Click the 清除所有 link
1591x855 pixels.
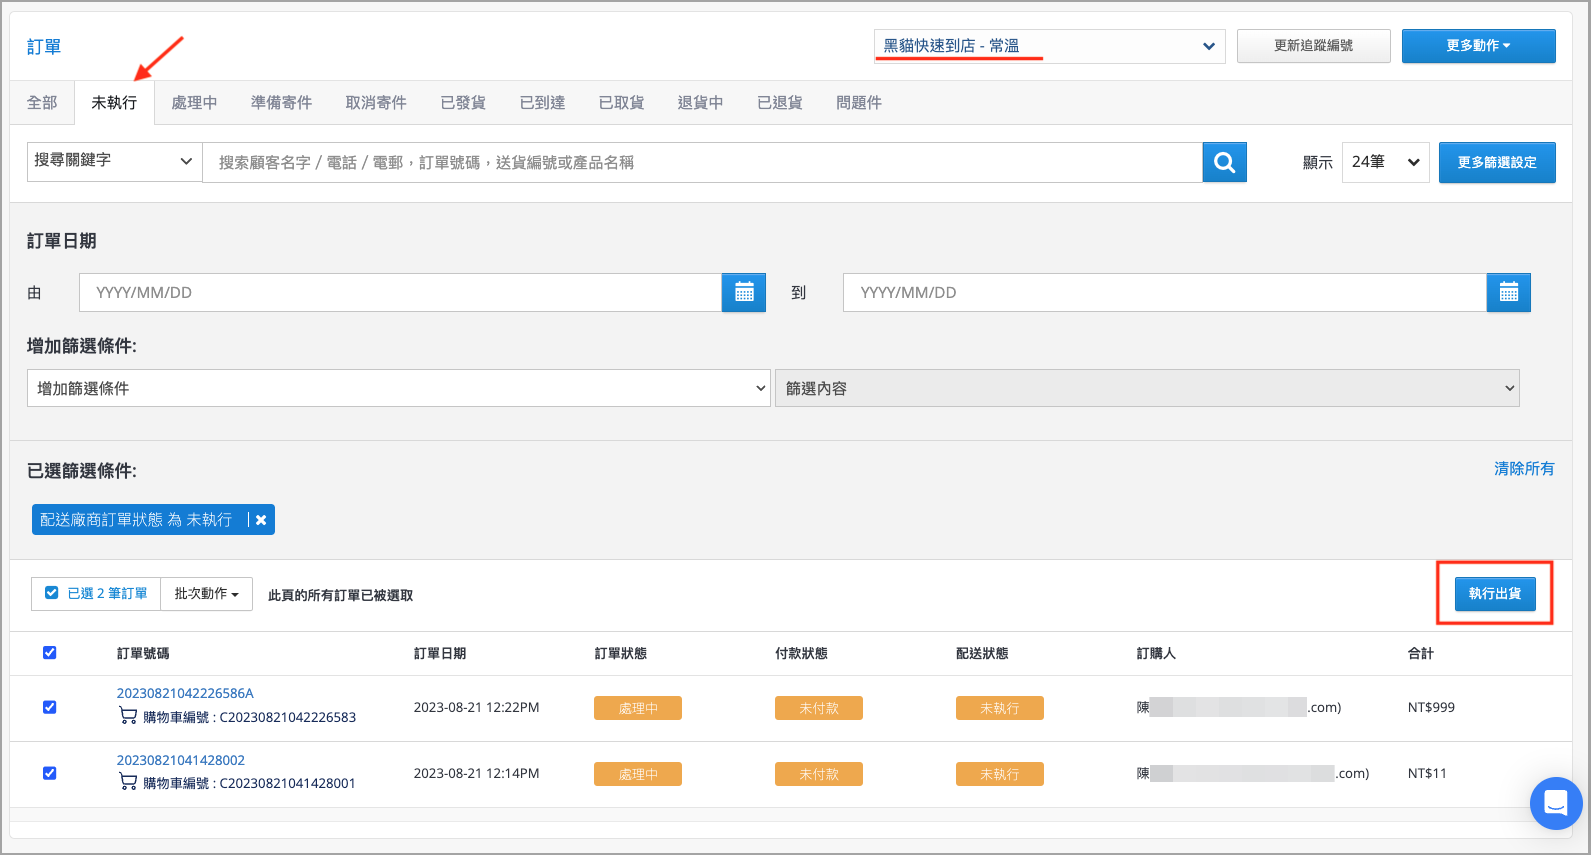pos(1524,469)
